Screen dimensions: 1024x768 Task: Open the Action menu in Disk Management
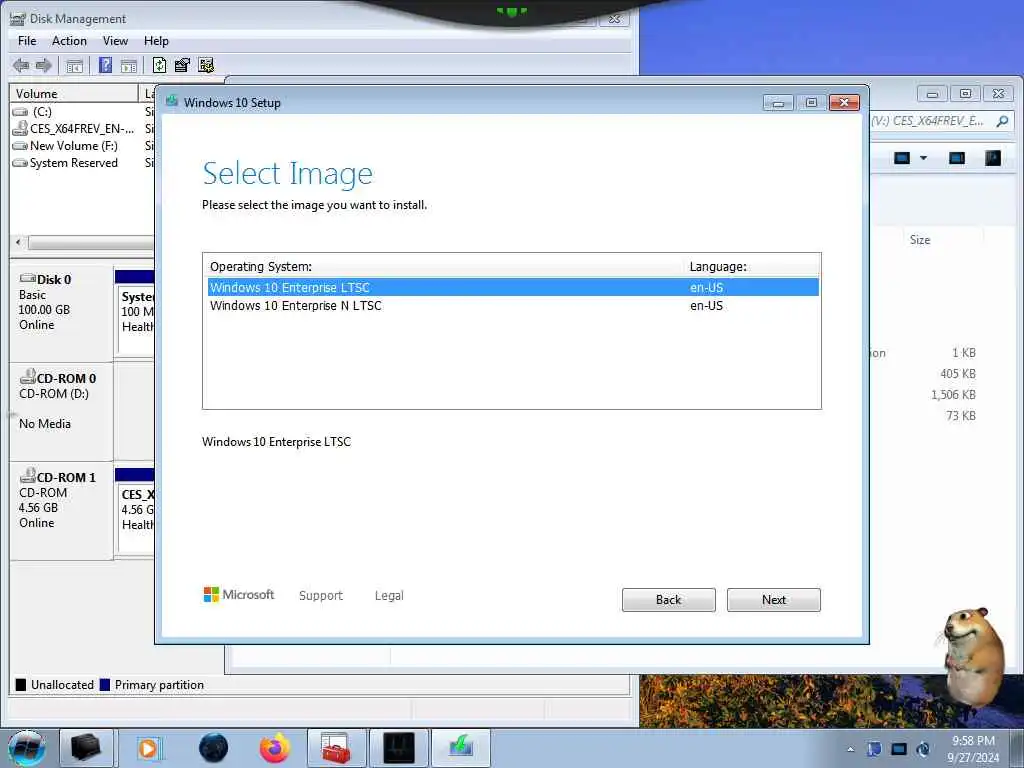pyautogui.click(x=69, y=40)
